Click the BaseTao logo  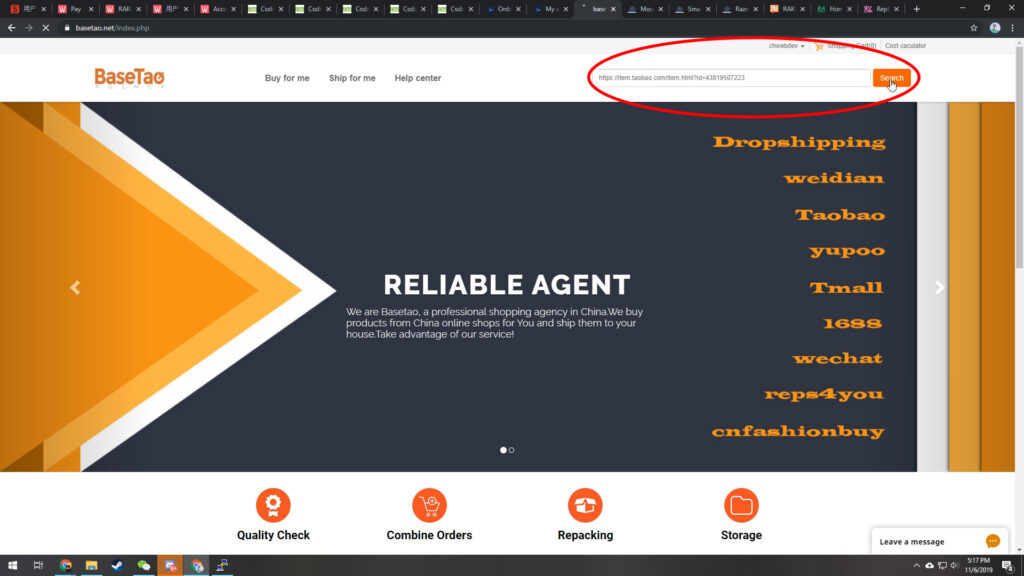[129, 78]
